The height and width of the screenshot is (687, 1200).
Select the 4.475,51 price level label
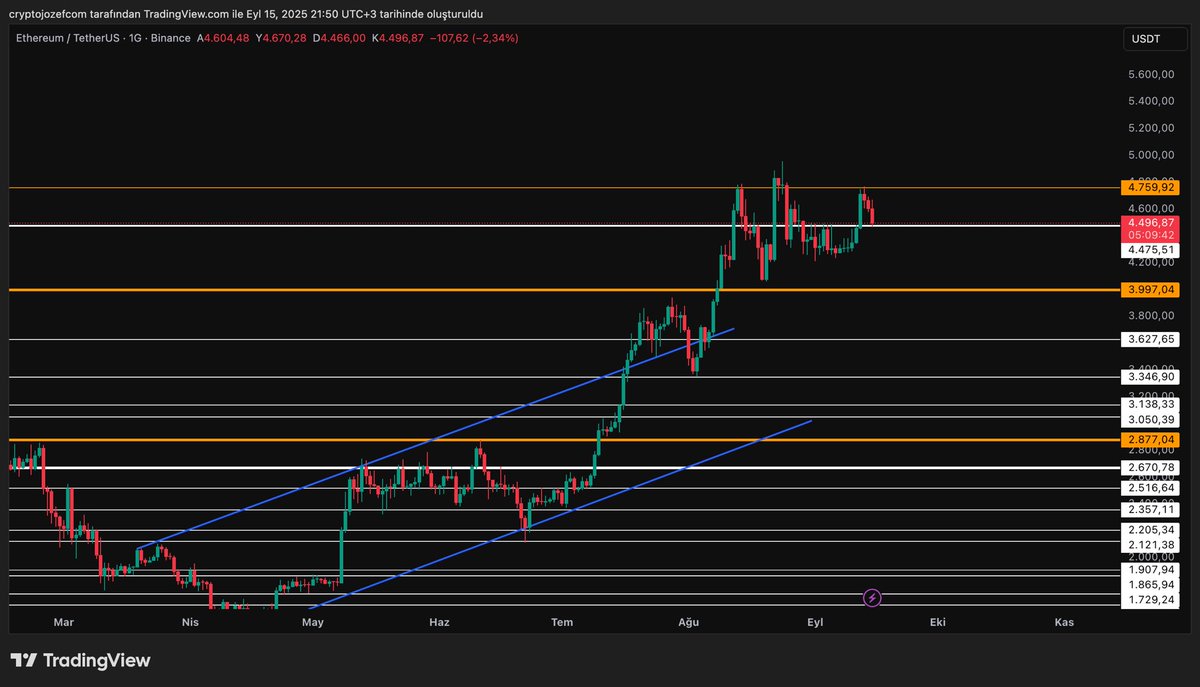coord(1150,250)
